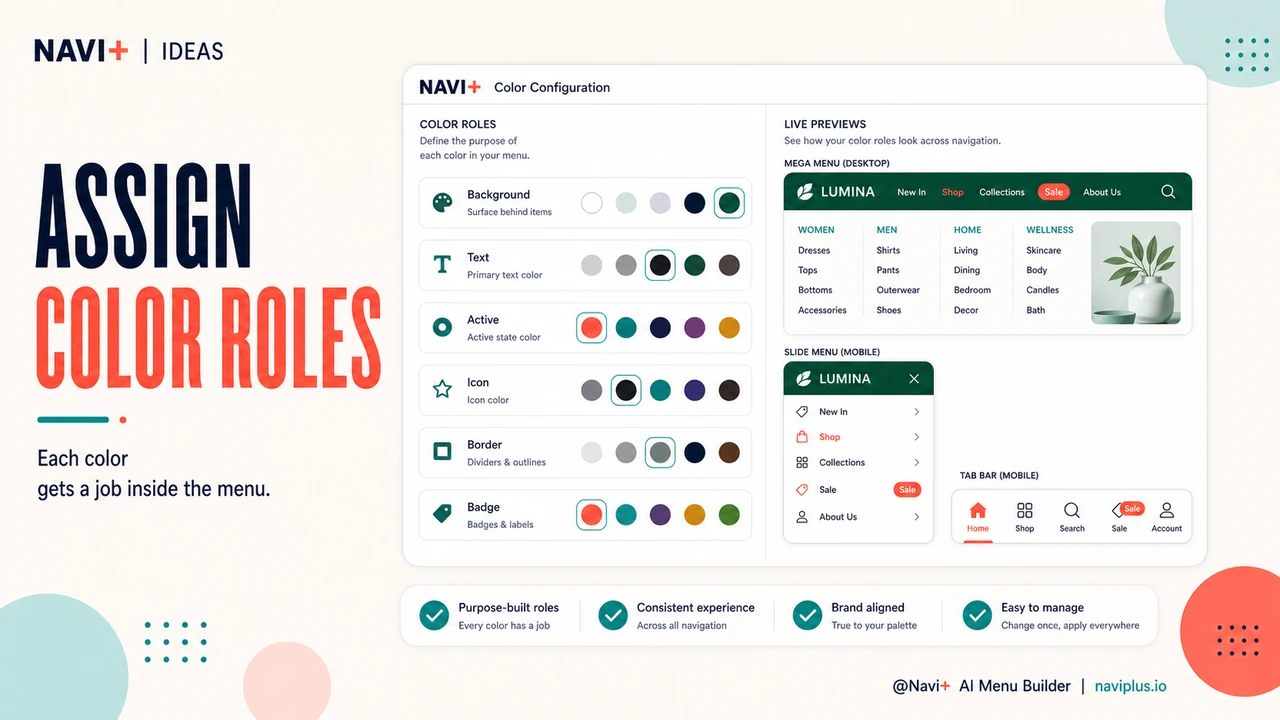This screenshot has height=720, width=1280.
Task: Click the LUMINA leaf logo in mega menu
Action: tap(805, 191)
